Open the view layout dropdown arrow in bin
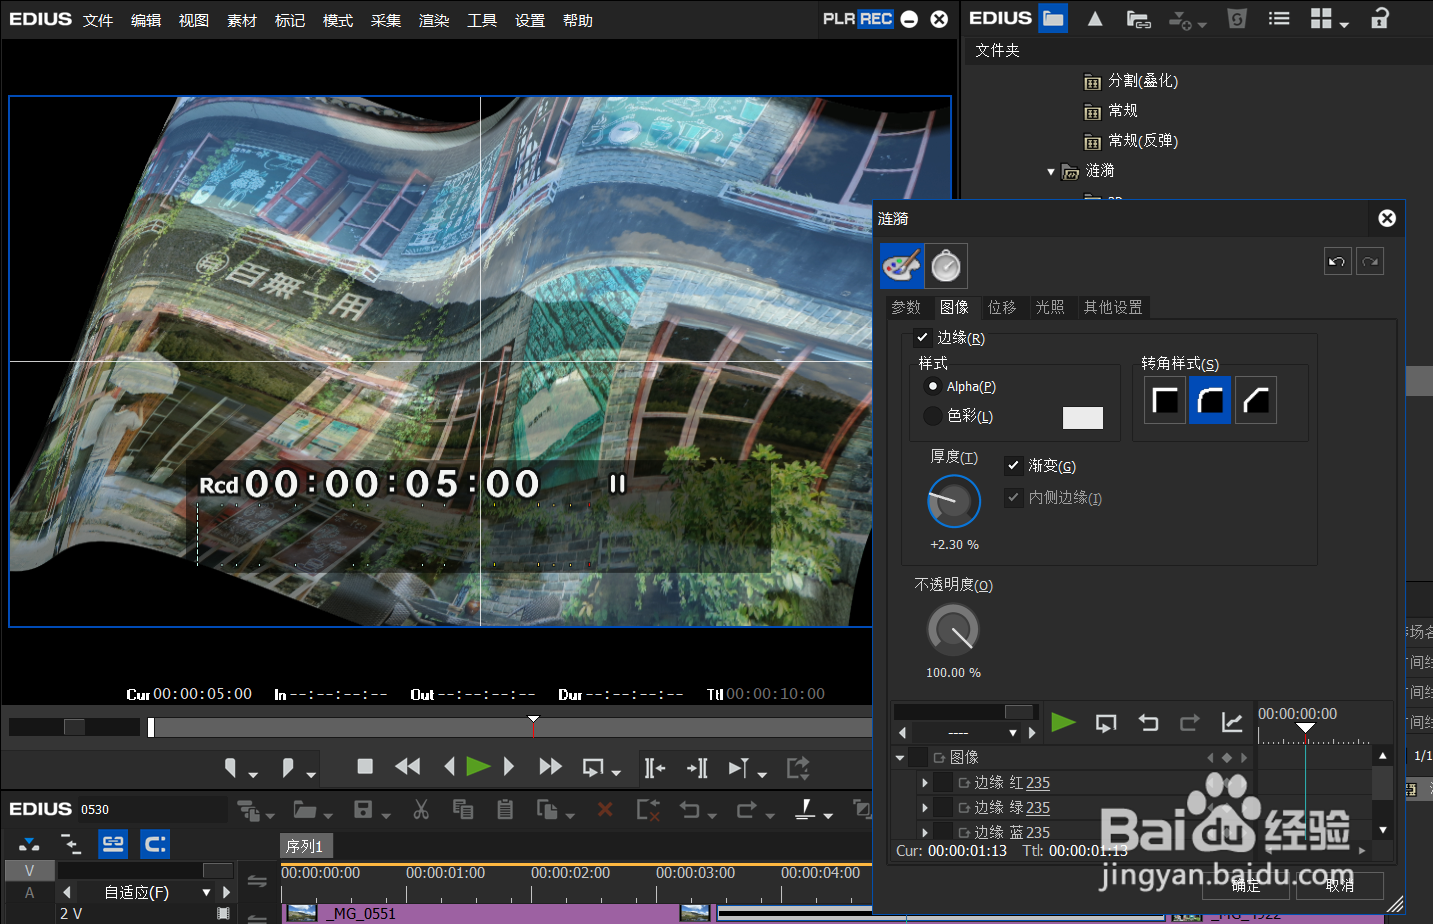1433x924 pixels. [x=1345, y=25]
